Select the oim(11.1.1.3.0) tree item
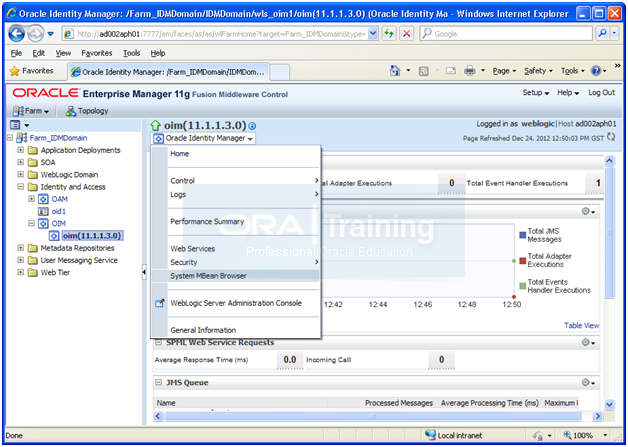The width and height of the screenshot is (628, 447). (92, 236)
